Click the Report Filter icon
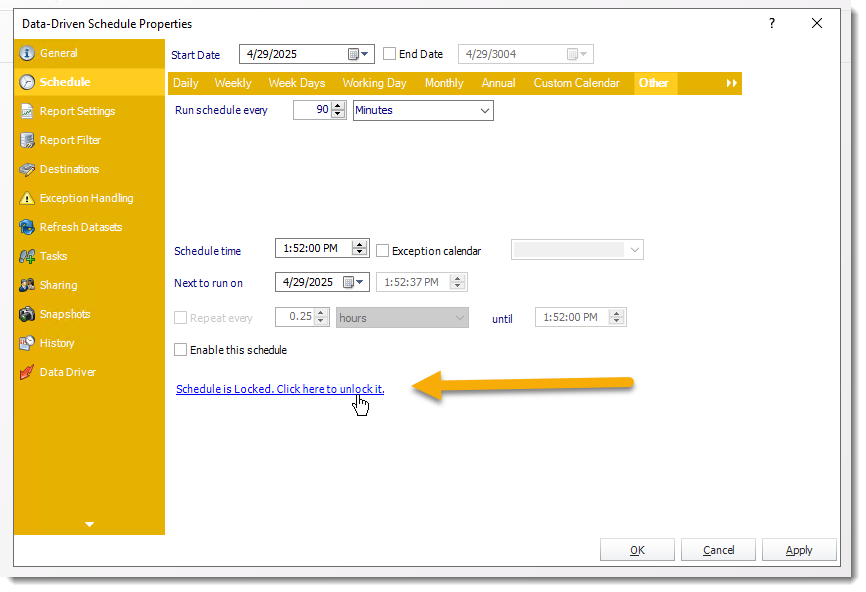 pos(27,140)
